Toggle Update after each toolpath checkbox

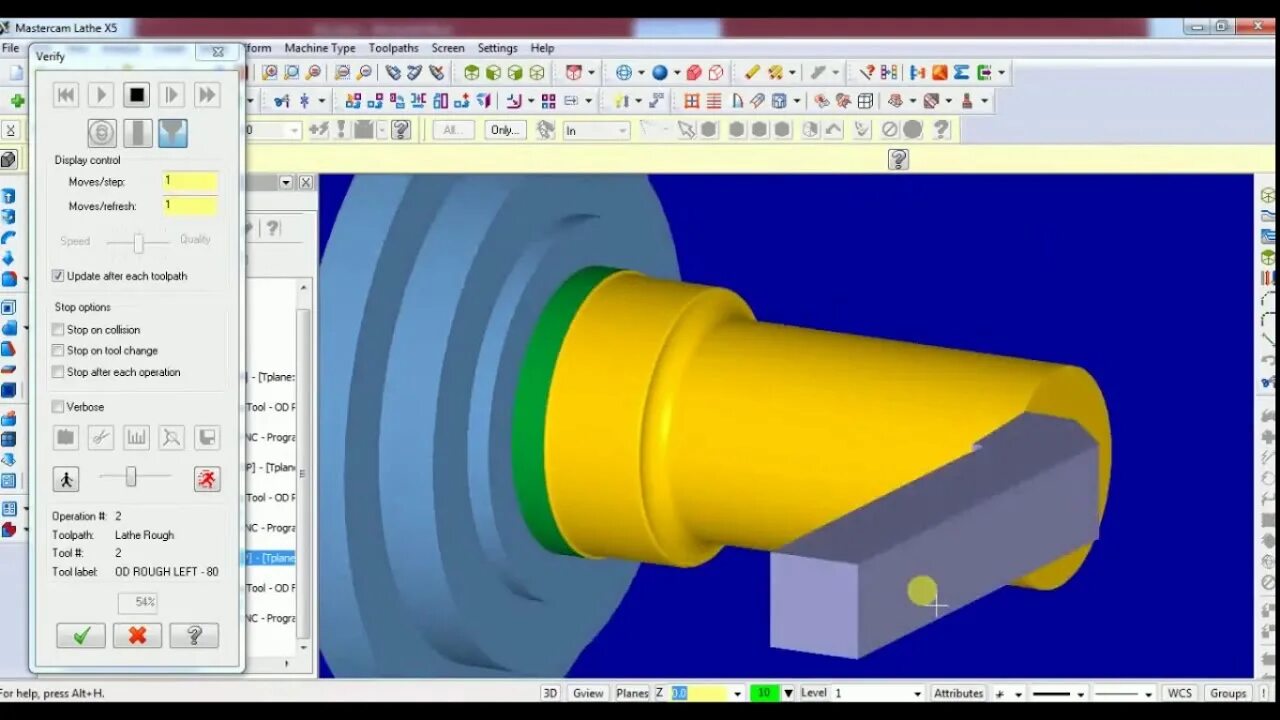58,276
